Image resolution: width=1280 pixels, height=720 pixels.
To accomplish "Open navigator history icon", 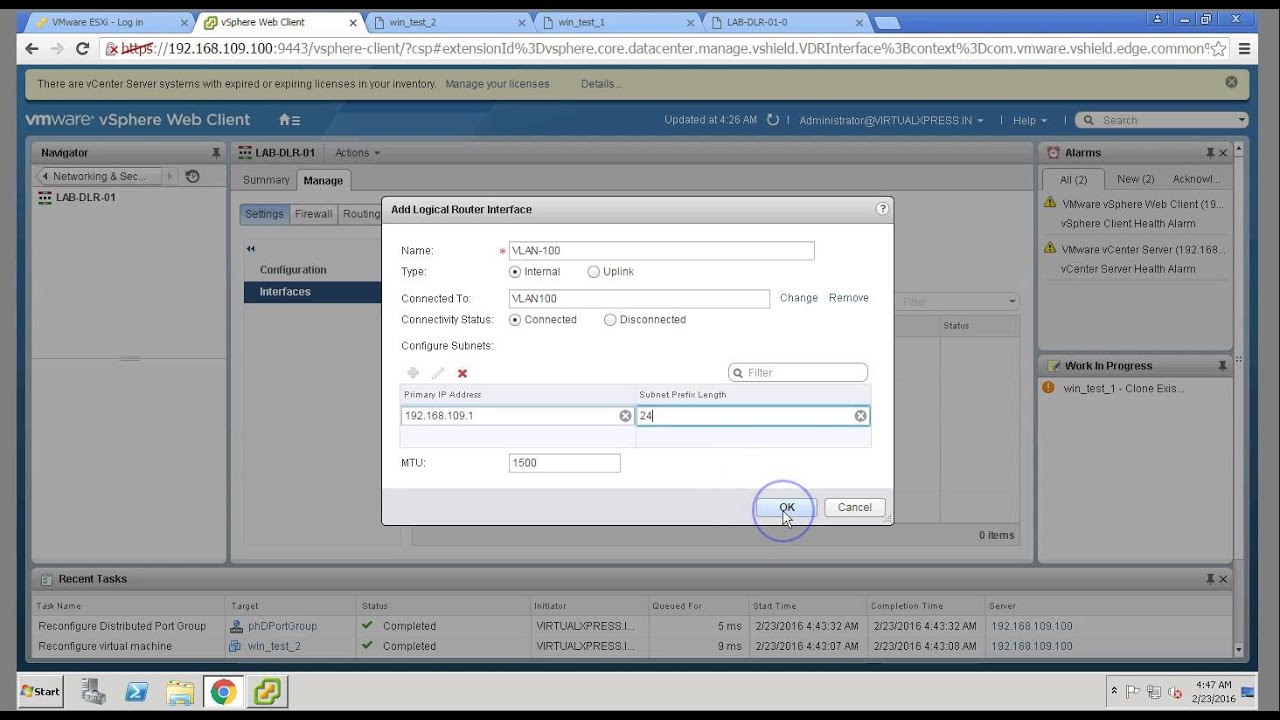I will [x=193, y=176].
